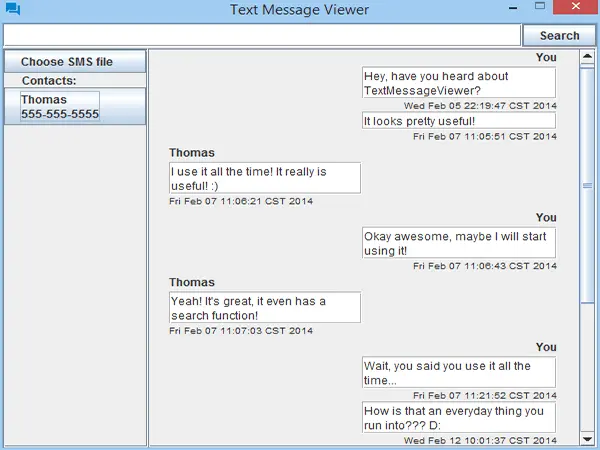
Task: Click the scrollbar up arrow
Action: [x=587, y=58]
